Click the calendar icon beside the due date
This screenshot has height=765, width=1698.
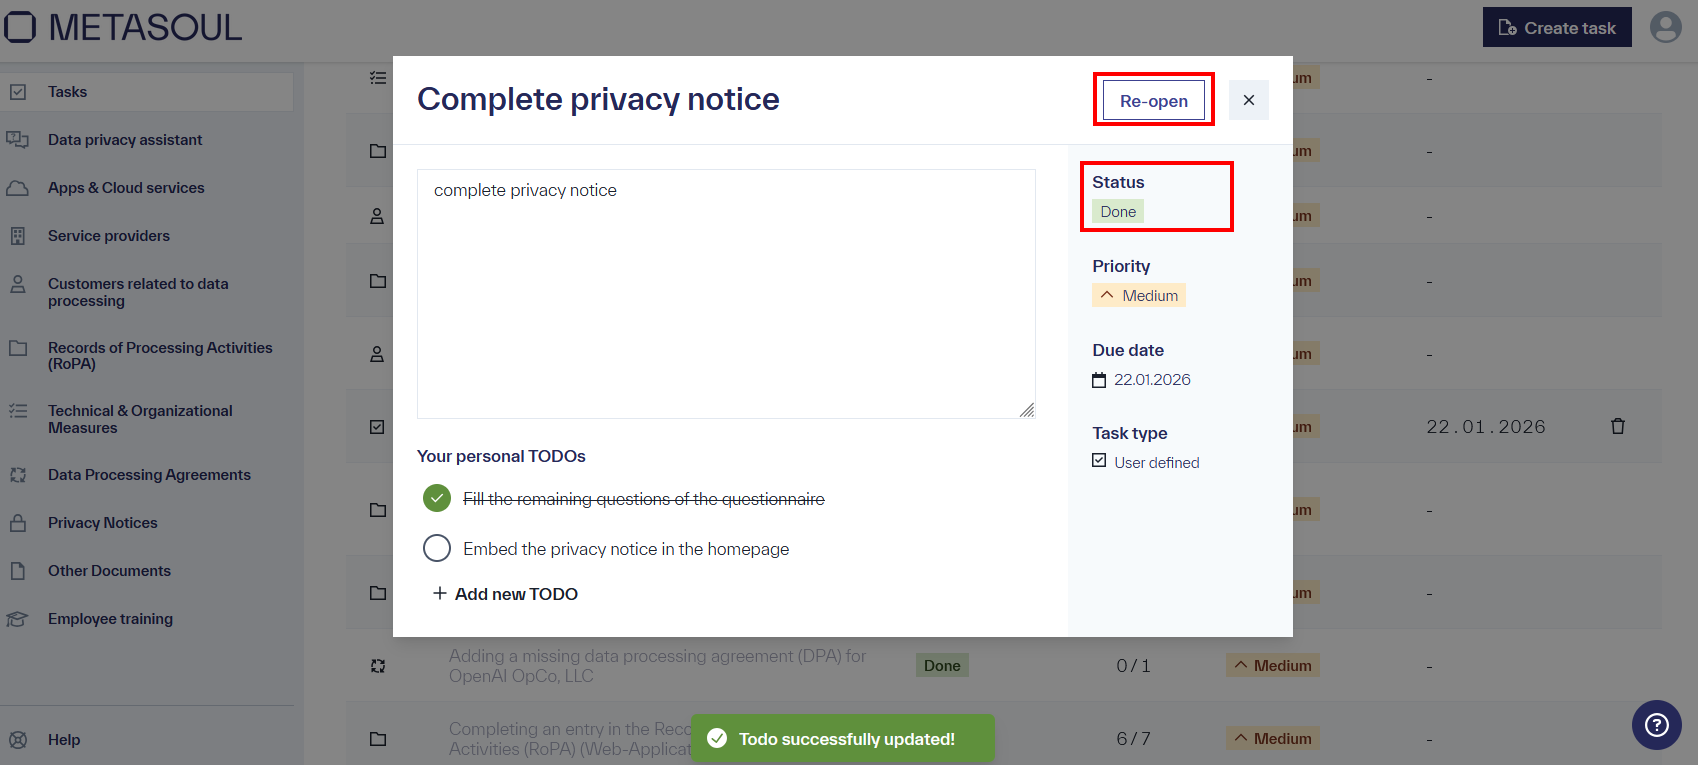pyautogui.click(x=1098, y=379)
